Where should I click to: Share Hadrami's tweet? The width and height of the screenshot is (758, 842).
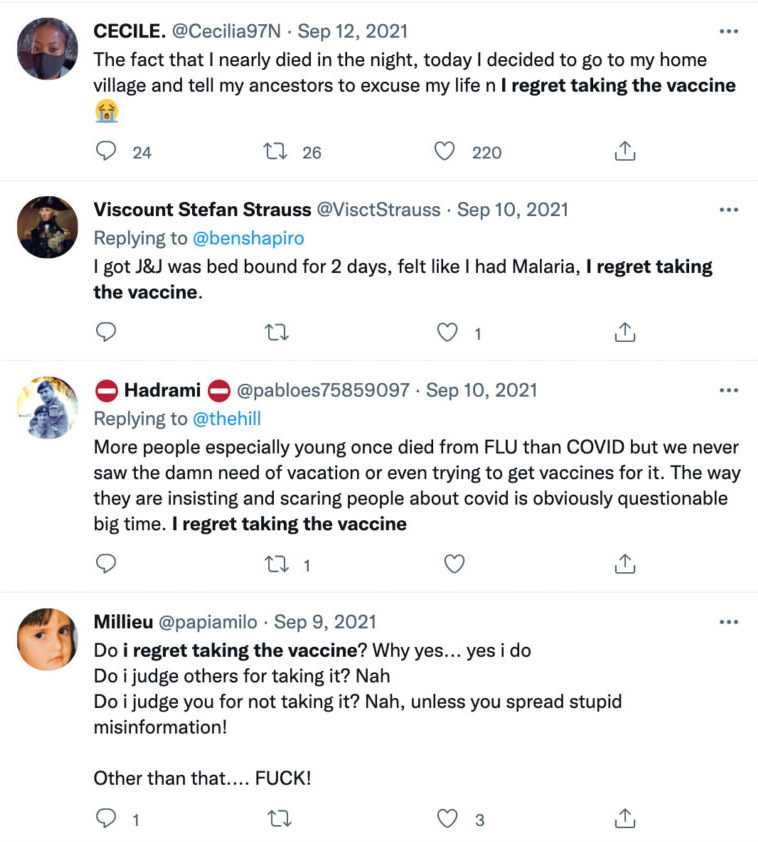(624, 565)
